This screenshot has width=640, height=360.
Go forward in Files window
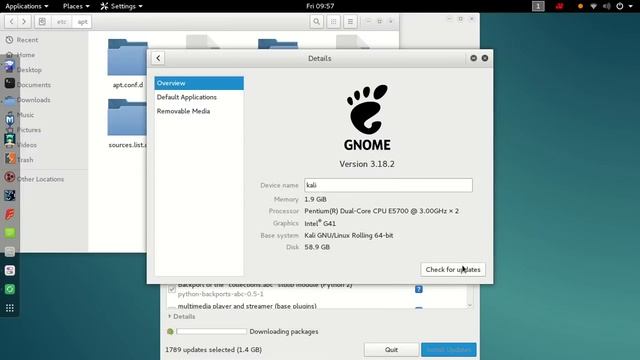24,22
